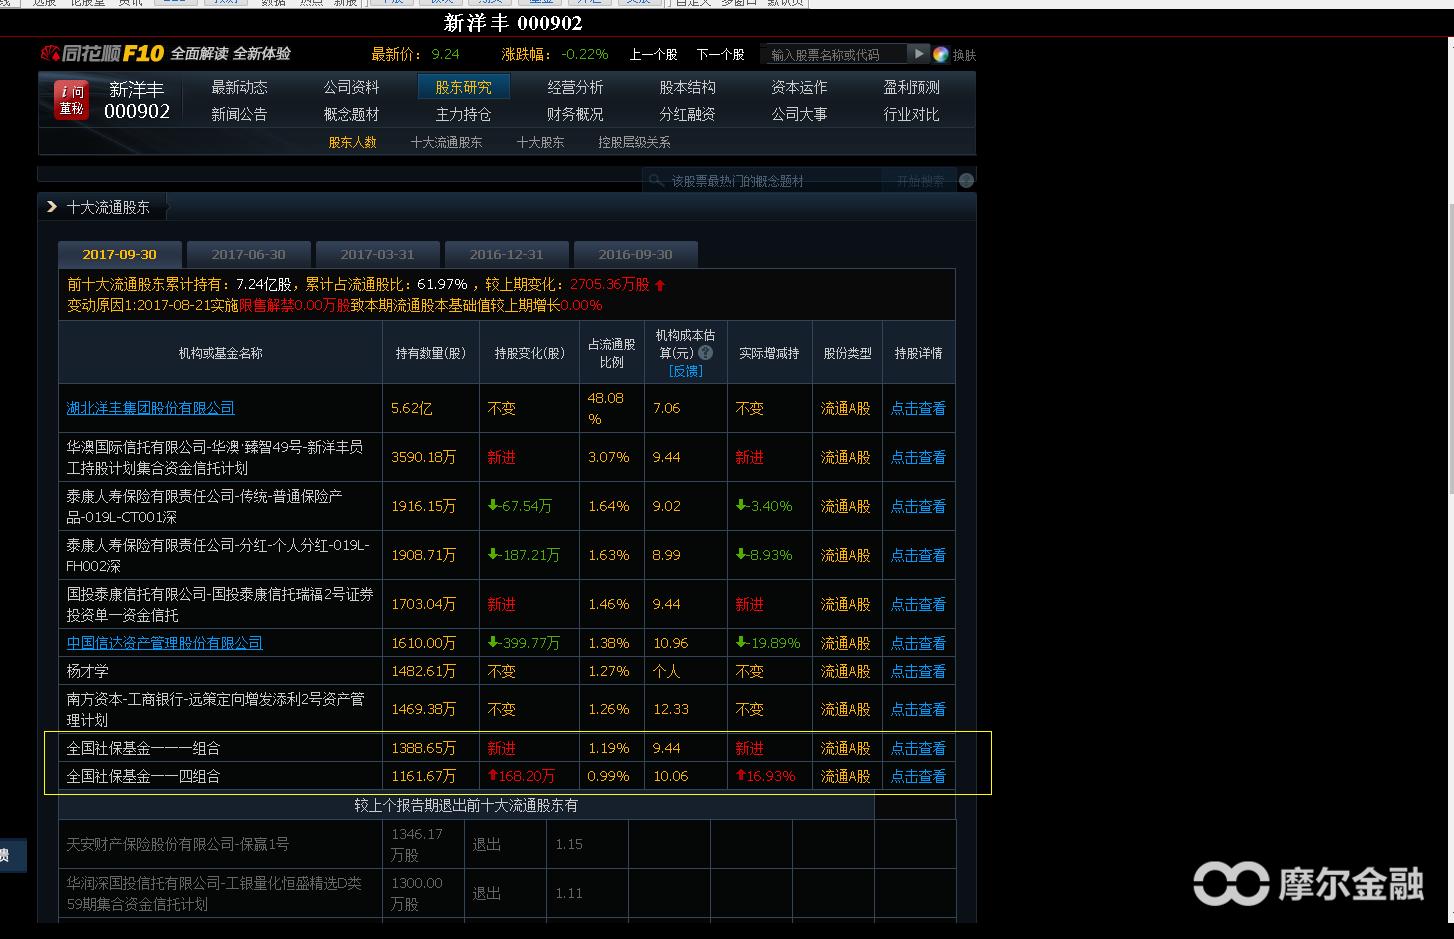
Task: Click the stock search go arrow button
Action: point(918,54)
